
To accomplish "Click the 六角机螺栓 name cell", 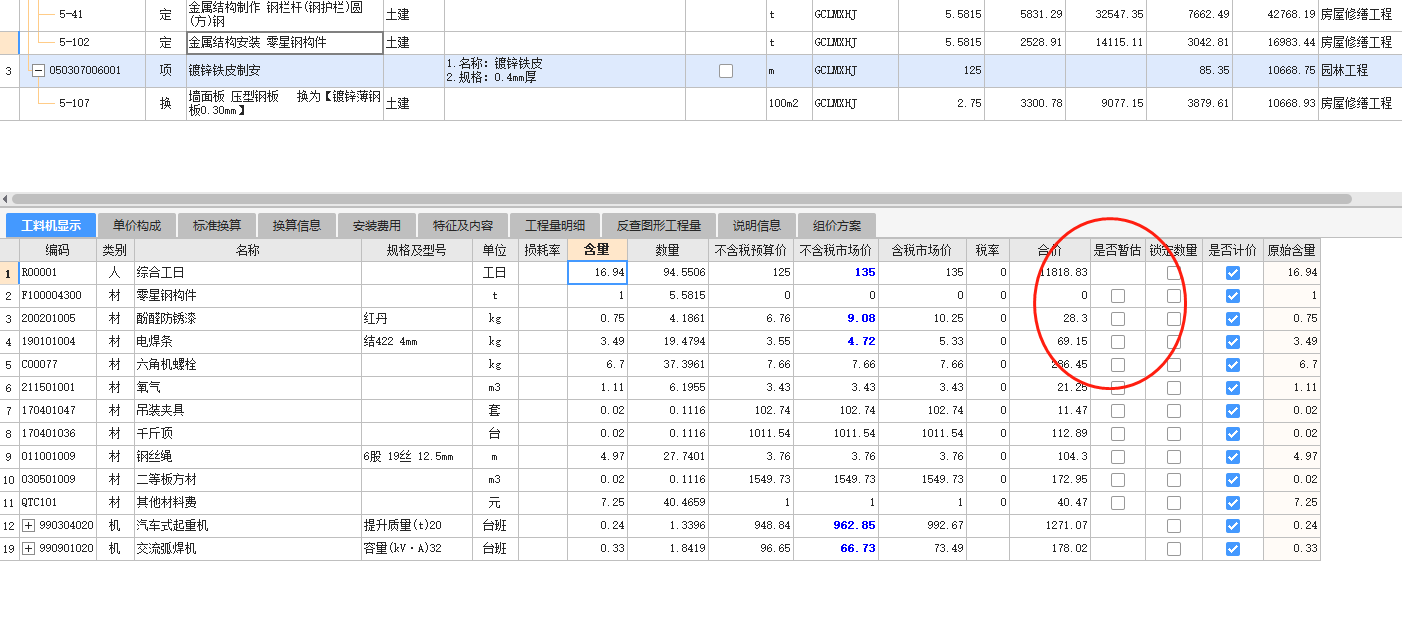I will click(x=248, y=364).
